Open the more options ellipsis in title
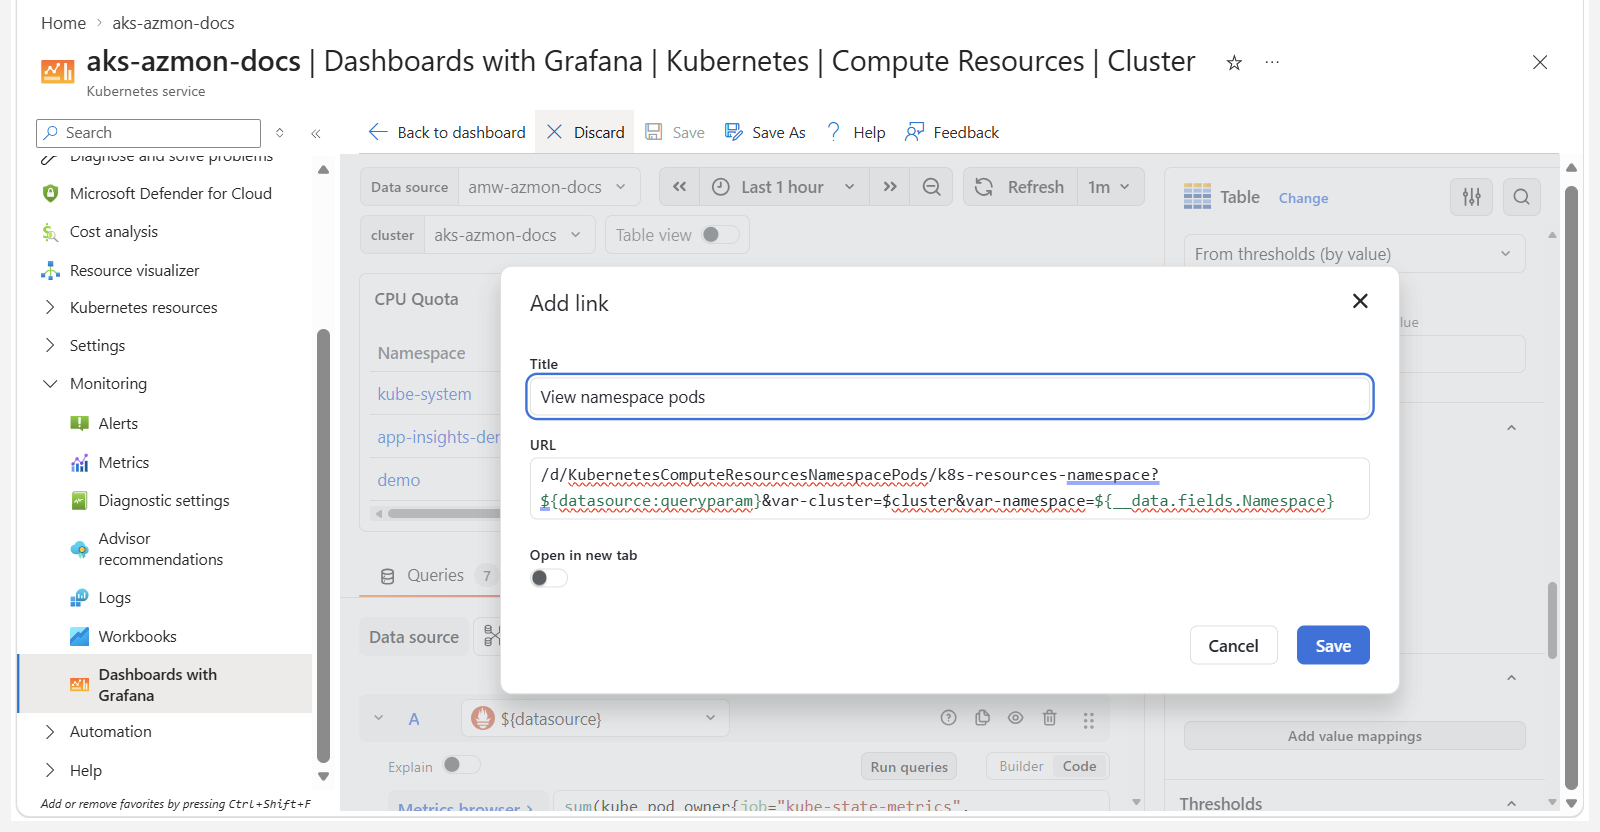 (1272, 62)
